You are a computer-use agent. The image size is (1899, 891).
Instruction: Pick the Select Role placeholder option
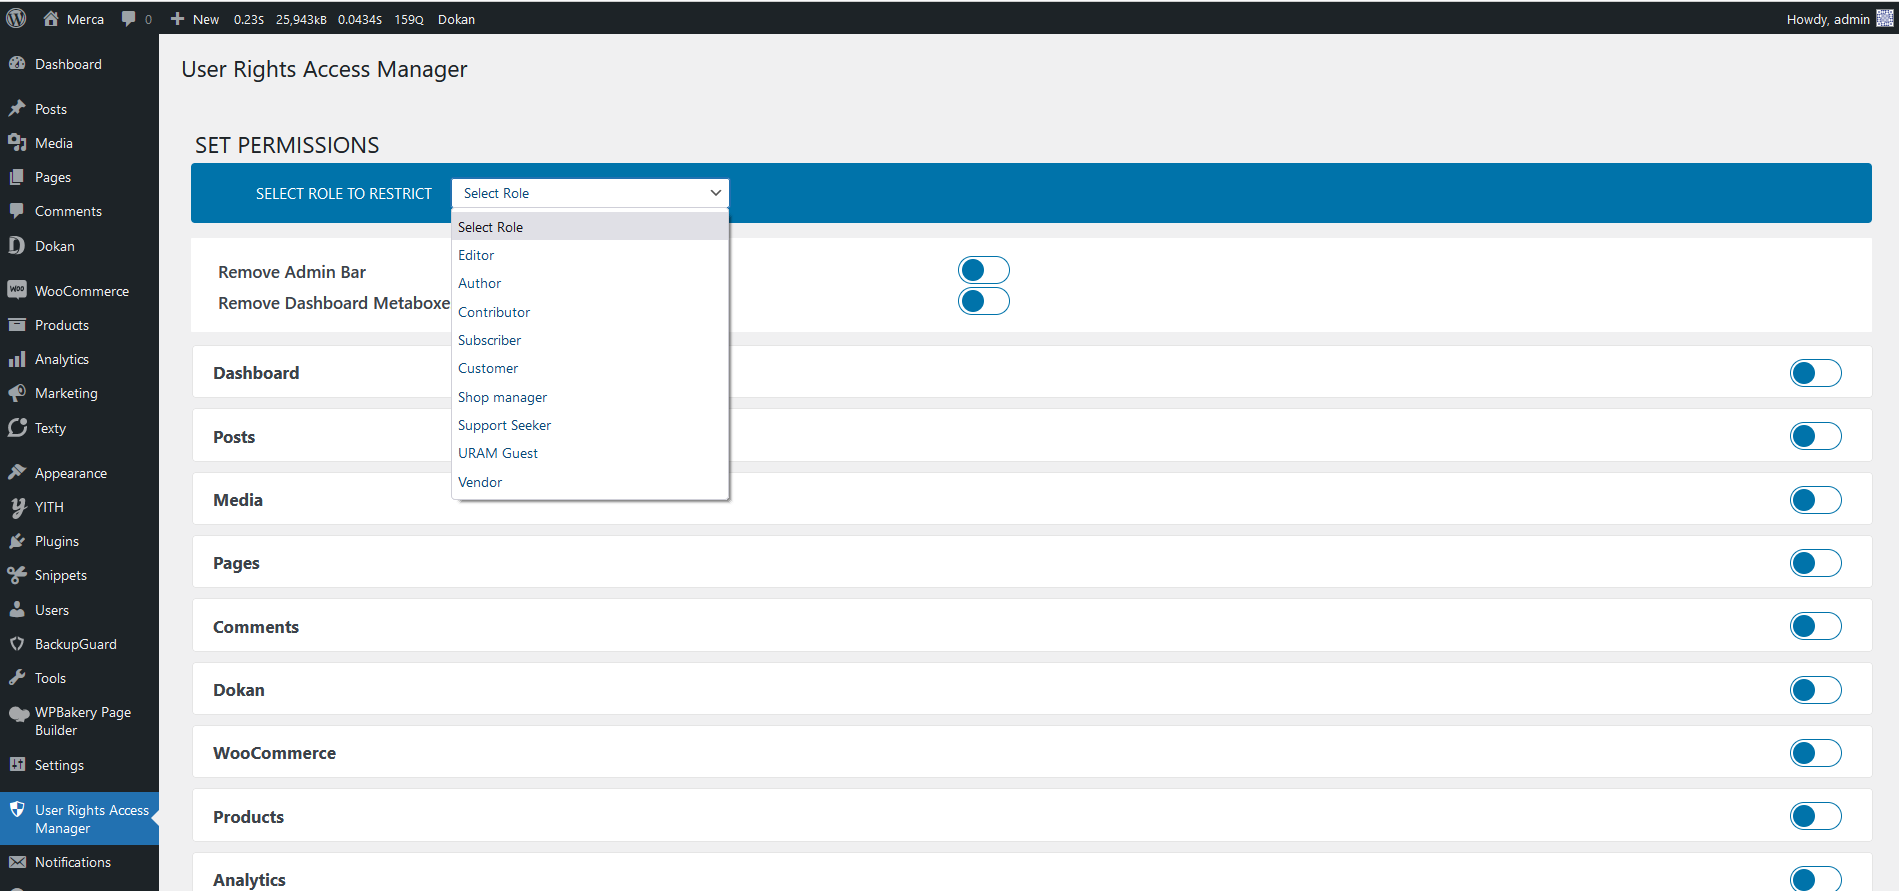tap(590, 227)
